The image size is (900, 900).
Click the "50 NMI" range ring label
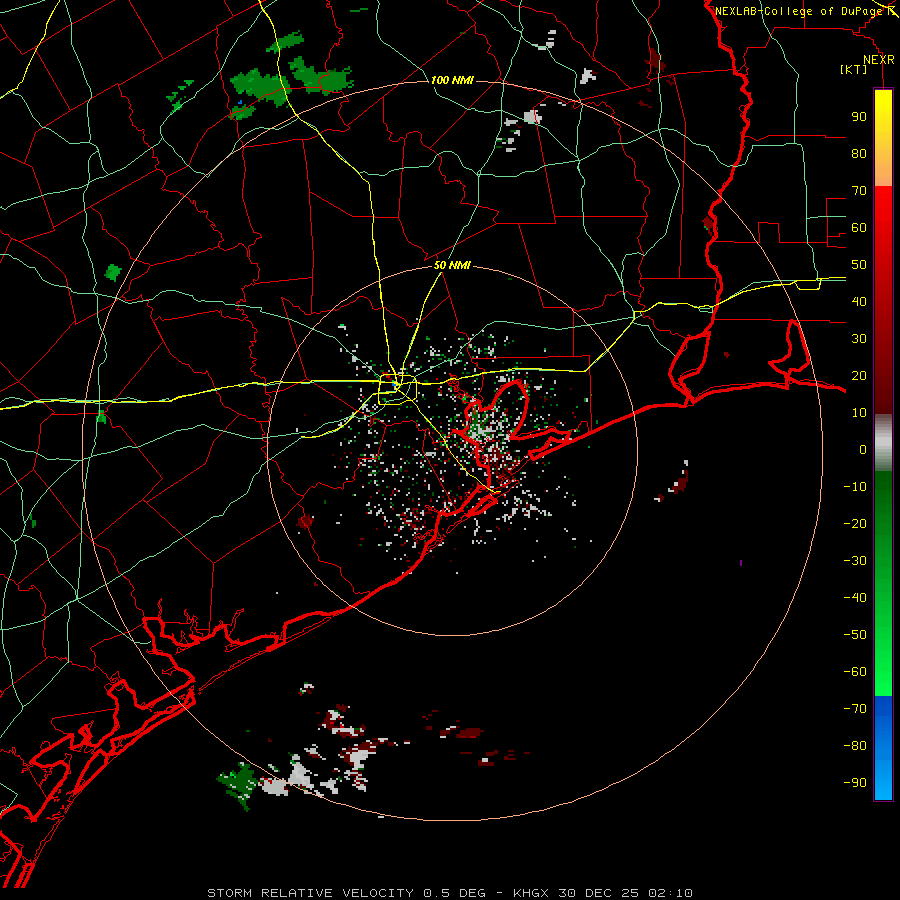pyautogui.click(x=452, y=265)
